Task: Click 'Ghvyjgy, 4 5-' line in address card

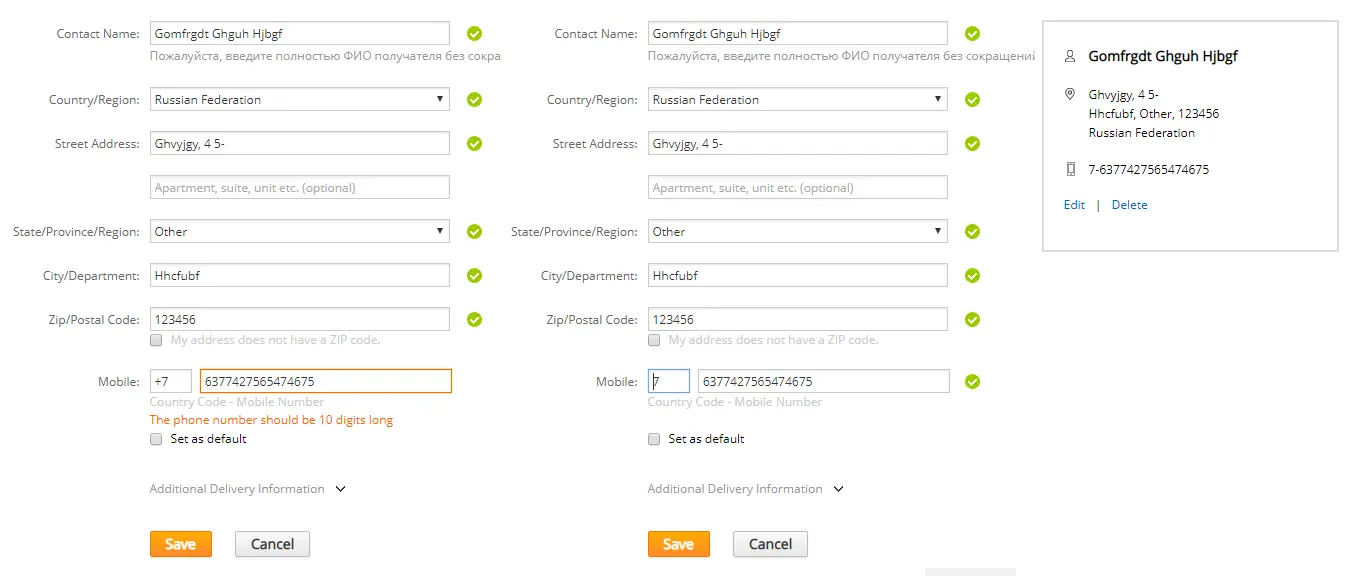Action: tap(1124, 95)
